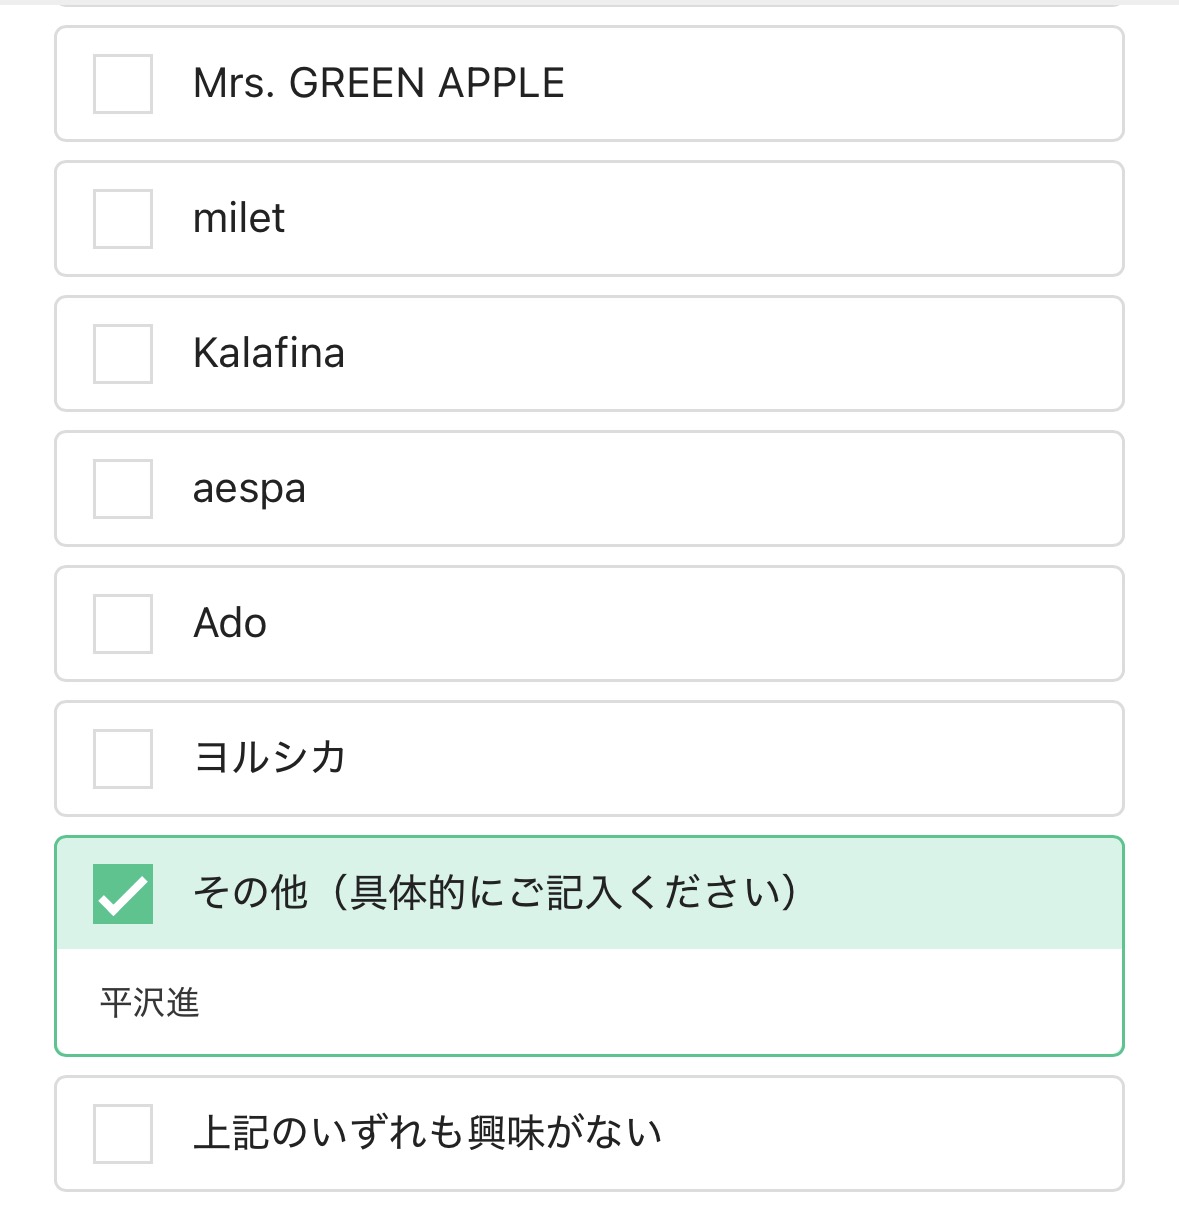Click the aespa label text

249,489
